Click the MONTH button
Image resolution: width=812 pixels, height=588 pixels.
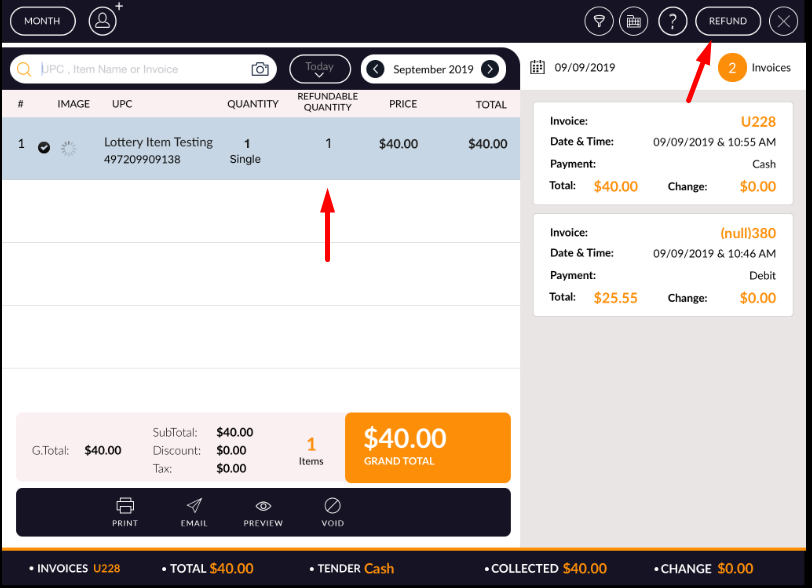42,21
